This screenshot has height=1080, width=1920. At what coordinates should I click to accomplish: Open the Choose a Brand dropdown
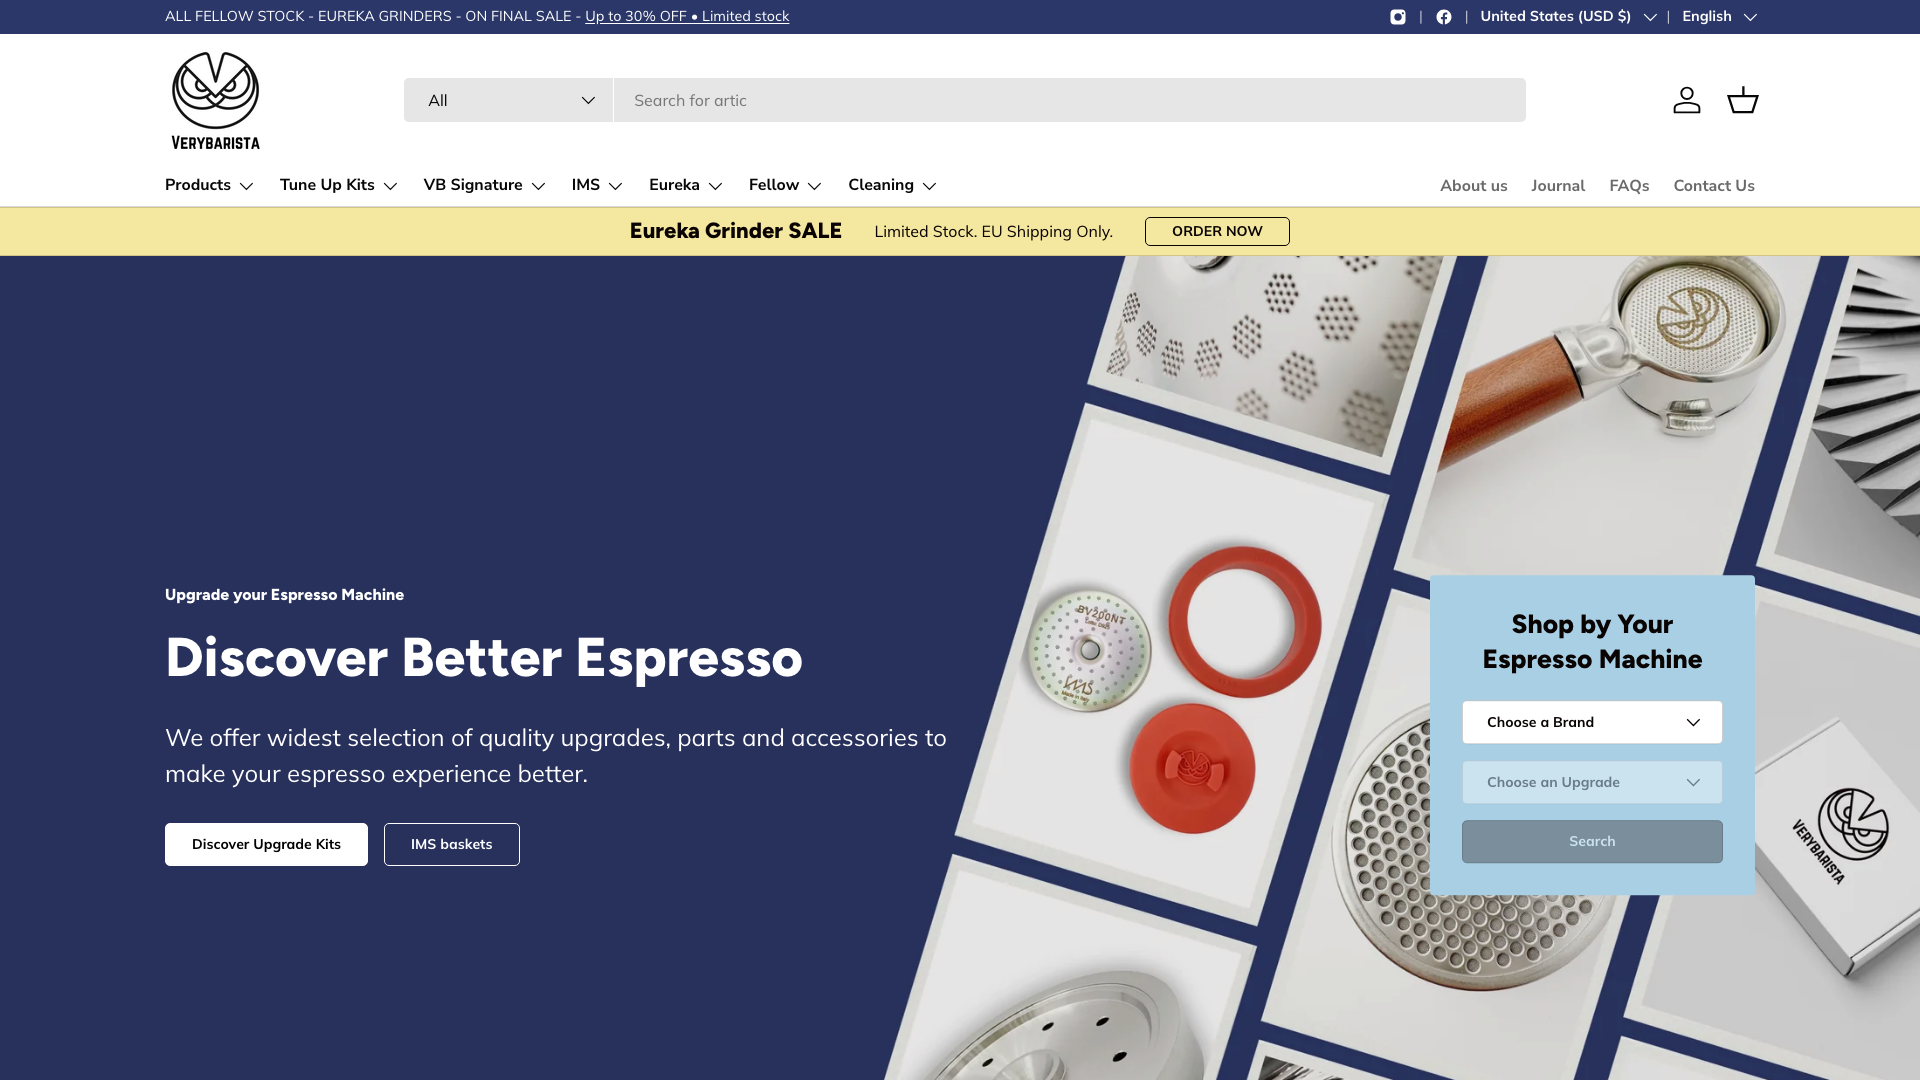coord(1592,722)
